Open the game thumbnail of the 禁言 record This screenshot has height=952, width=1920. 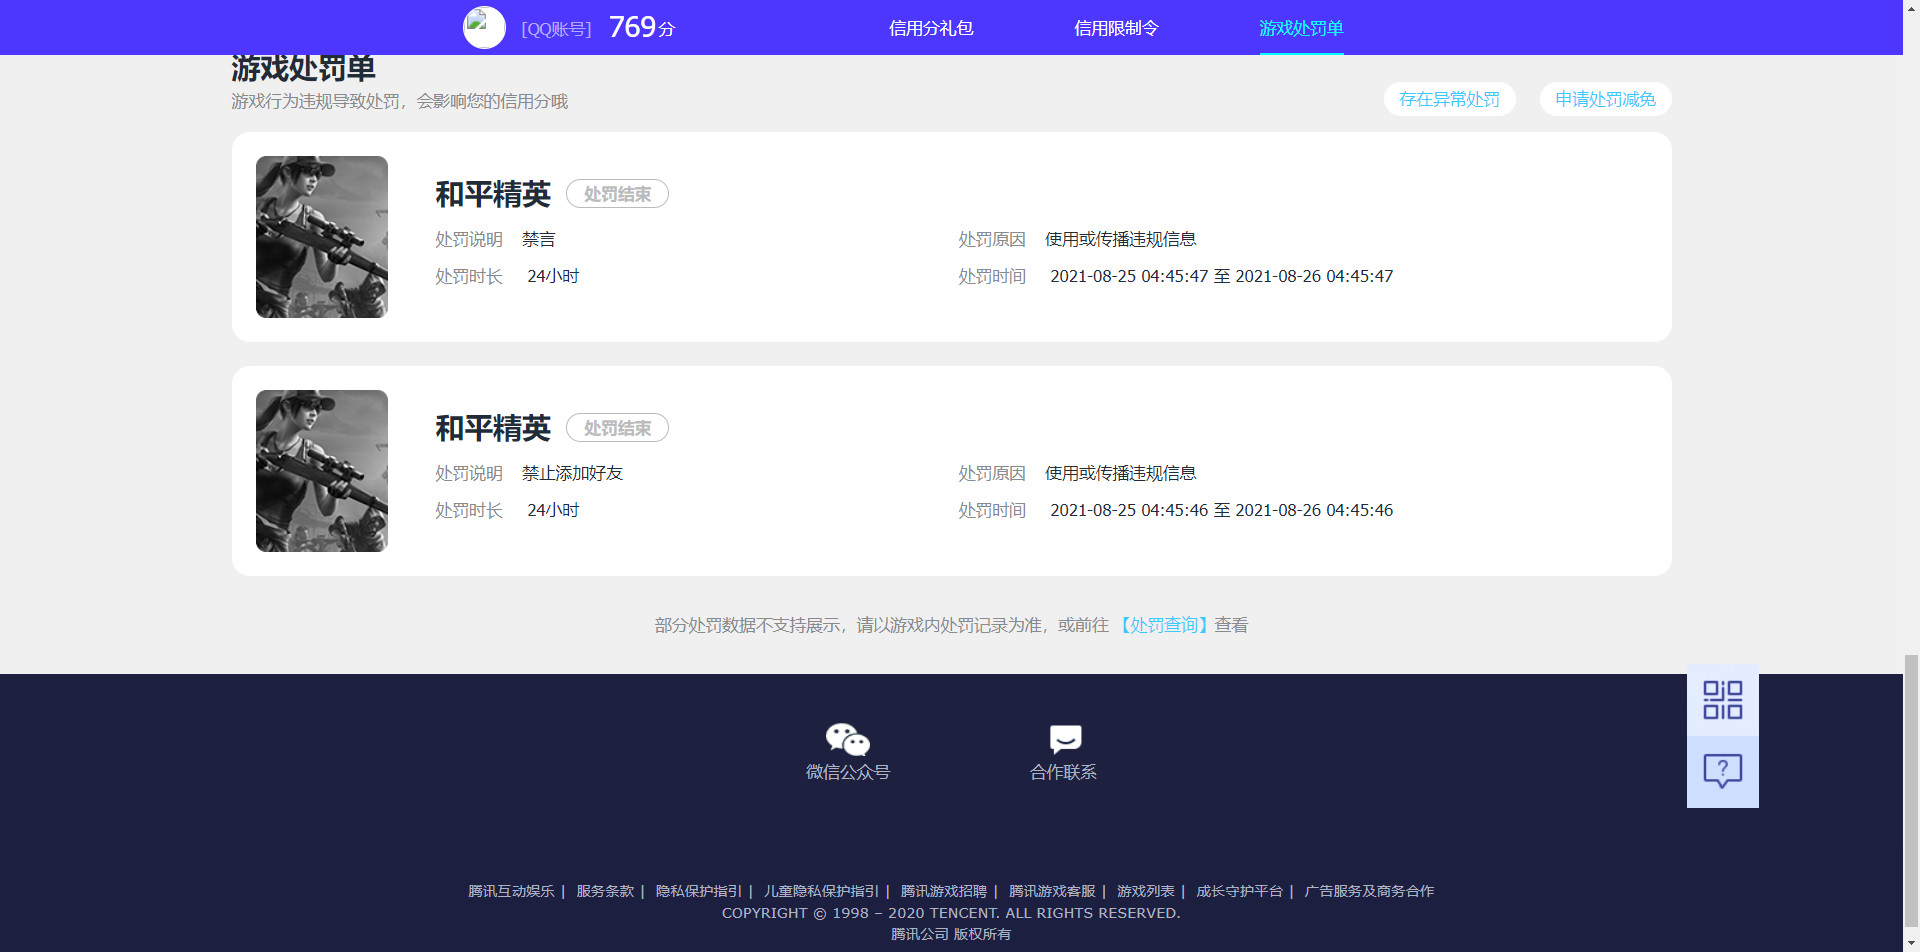(322, 237)
